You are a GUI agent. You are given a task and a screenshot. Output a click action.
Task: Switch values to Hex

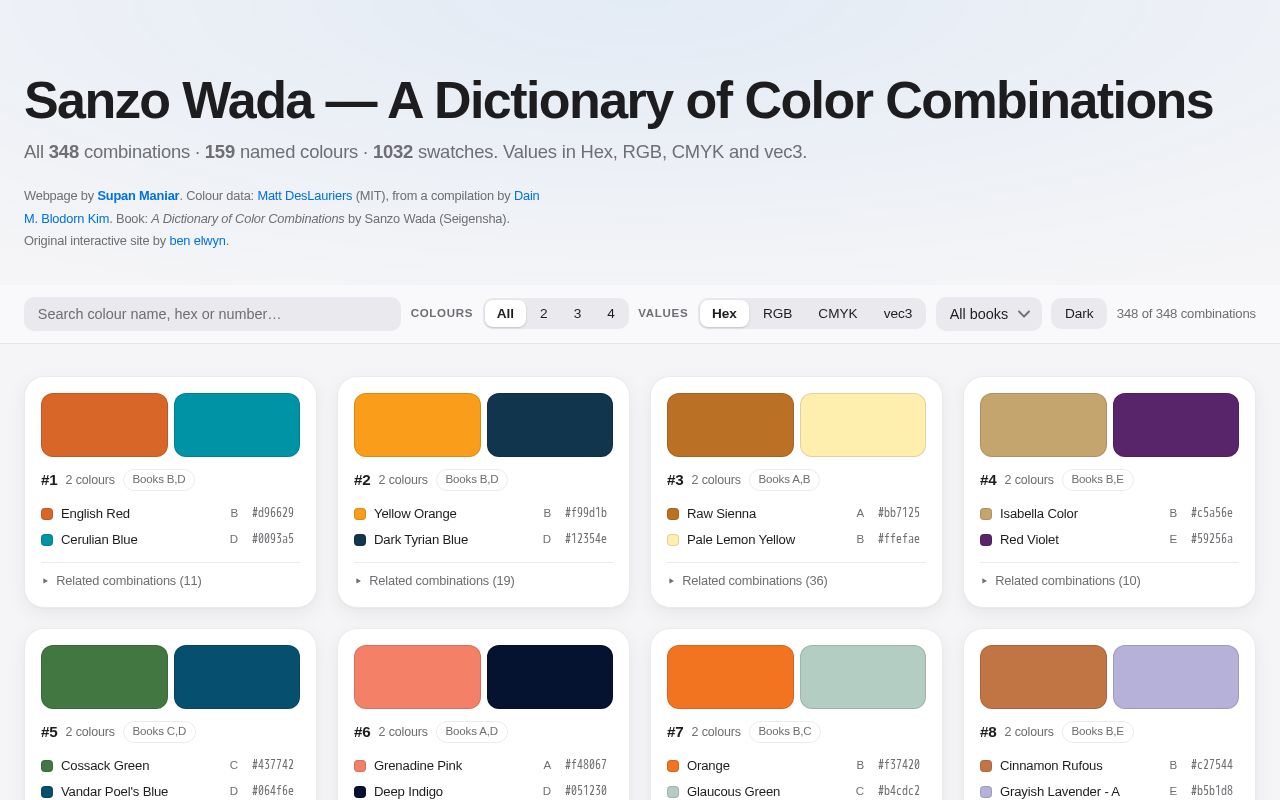point(724,314)
